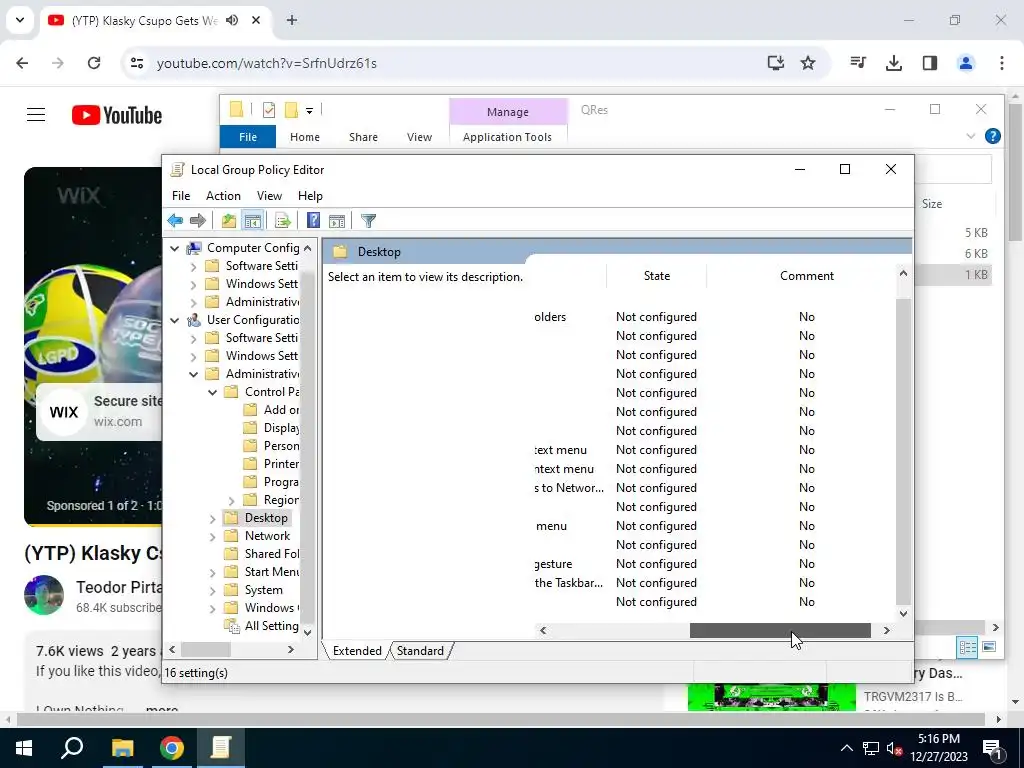Screen dimensions: 1024x768
Task: Switch to the Standard tab
Action: click(420, 650)
